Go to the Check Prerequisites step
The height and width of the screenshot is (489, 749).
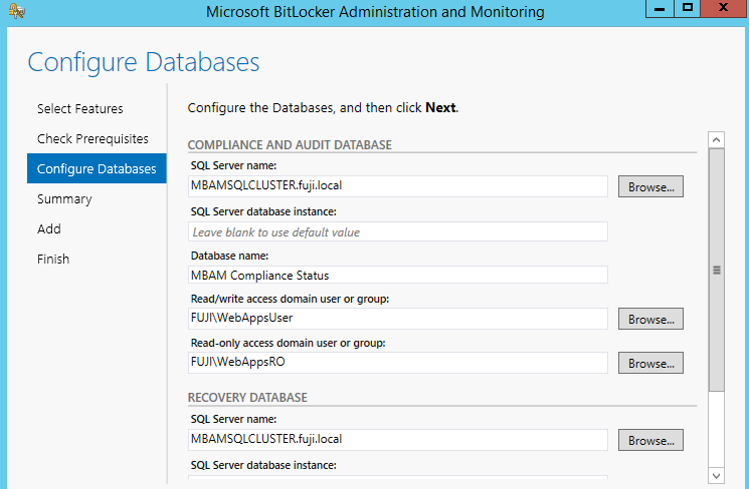(x=93, y=139)
